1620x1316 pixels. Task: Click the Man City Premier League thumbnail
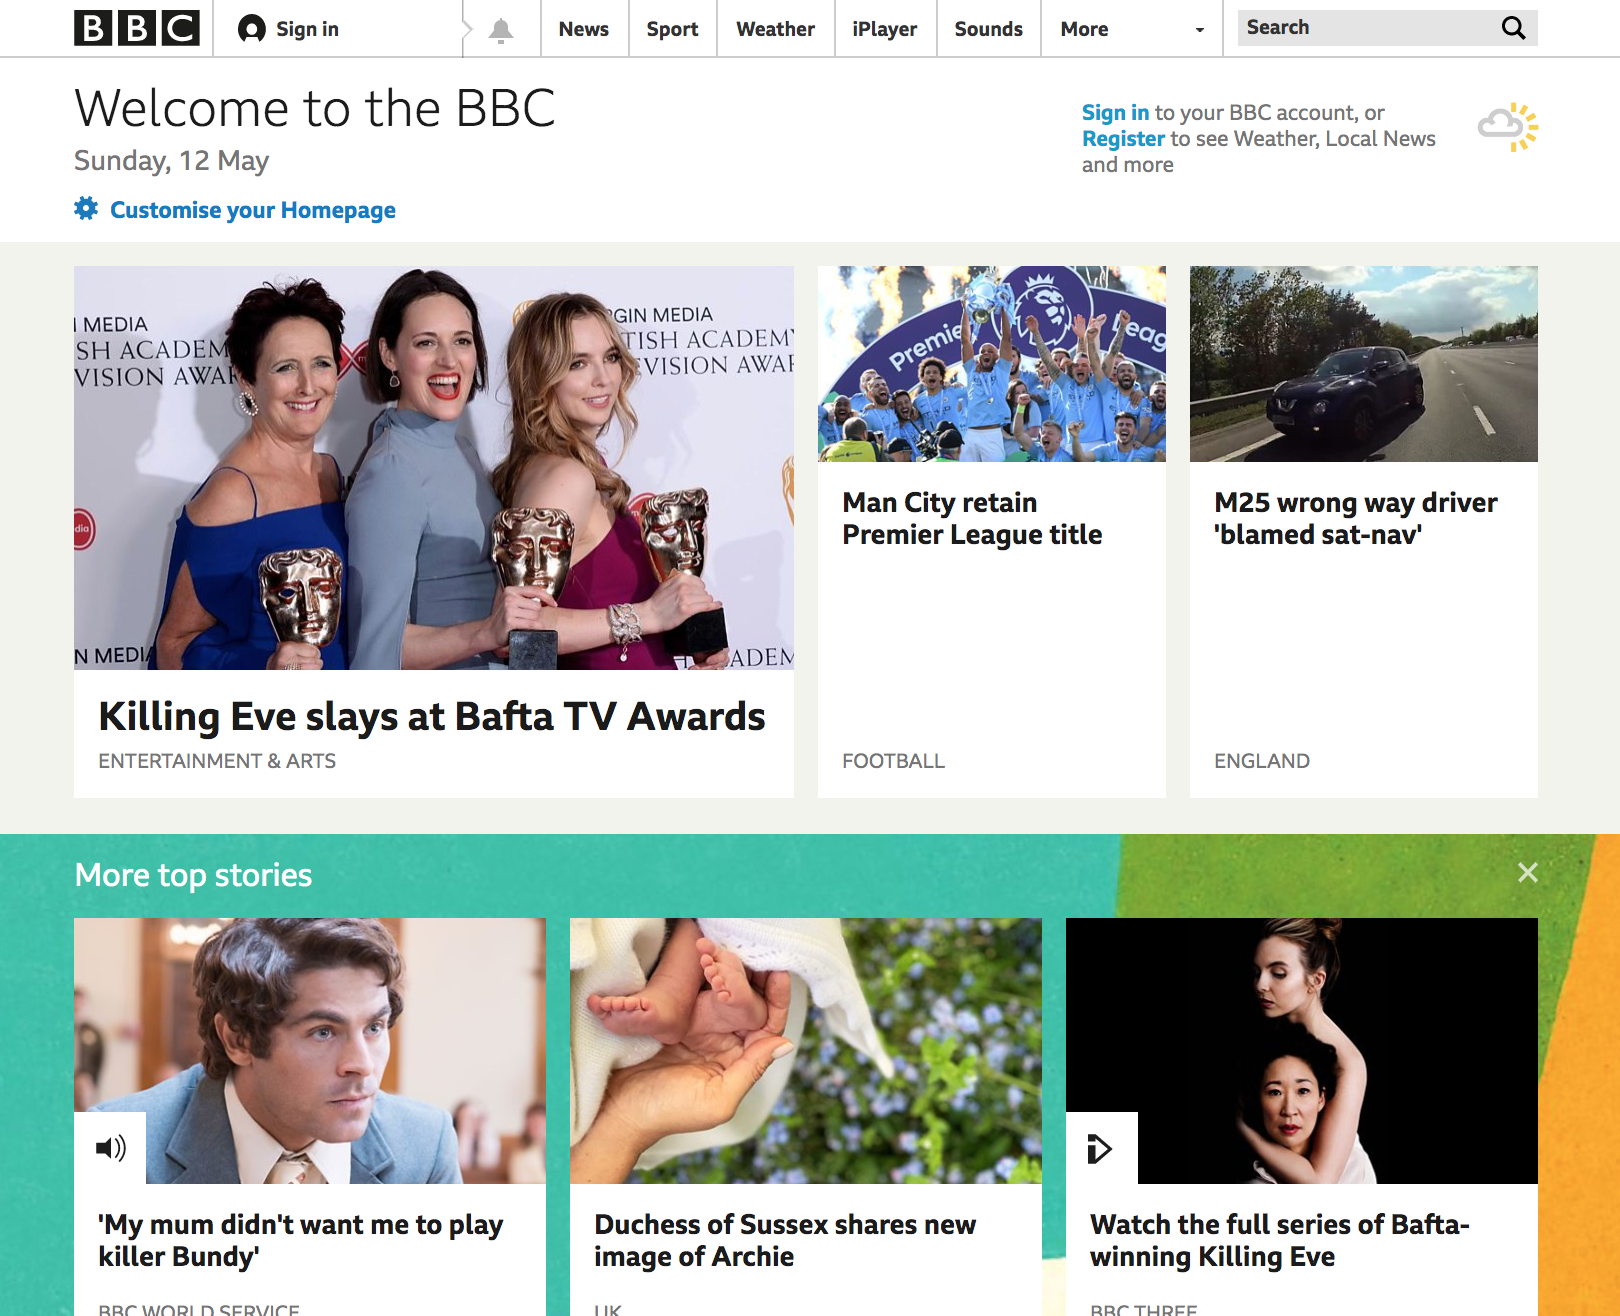tap(991, 362)
